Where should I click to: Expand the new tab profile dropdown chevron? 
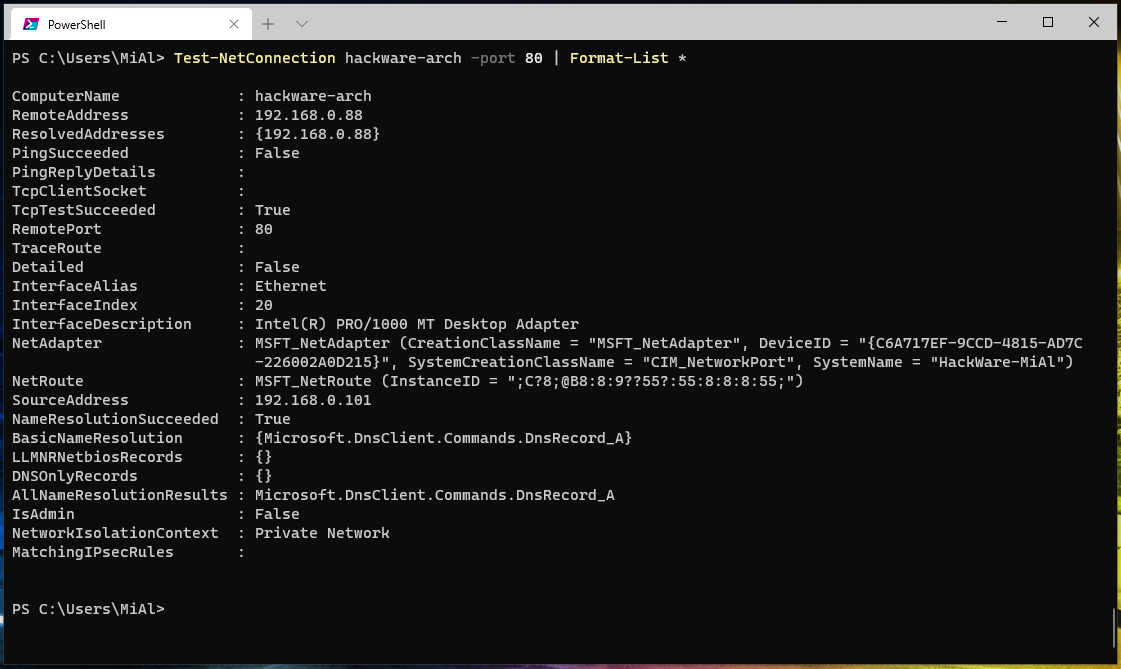pos(302,23)
